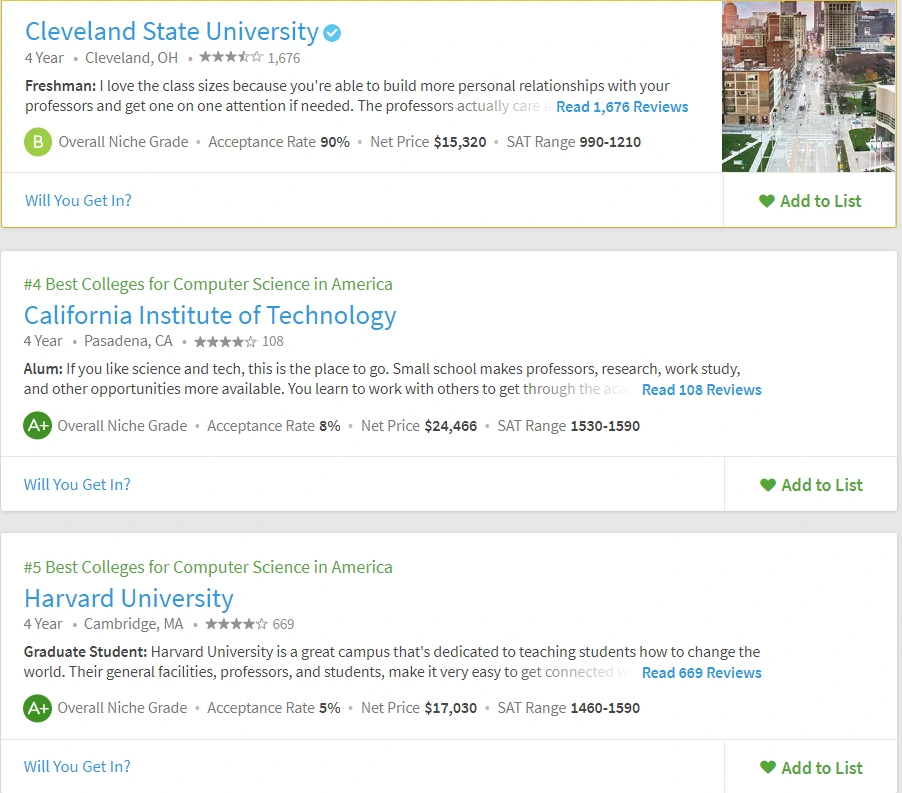The image size is (902, 793).
Task: Click Will You Get In for Cleveland State
Action: click(x=78, y=201)
